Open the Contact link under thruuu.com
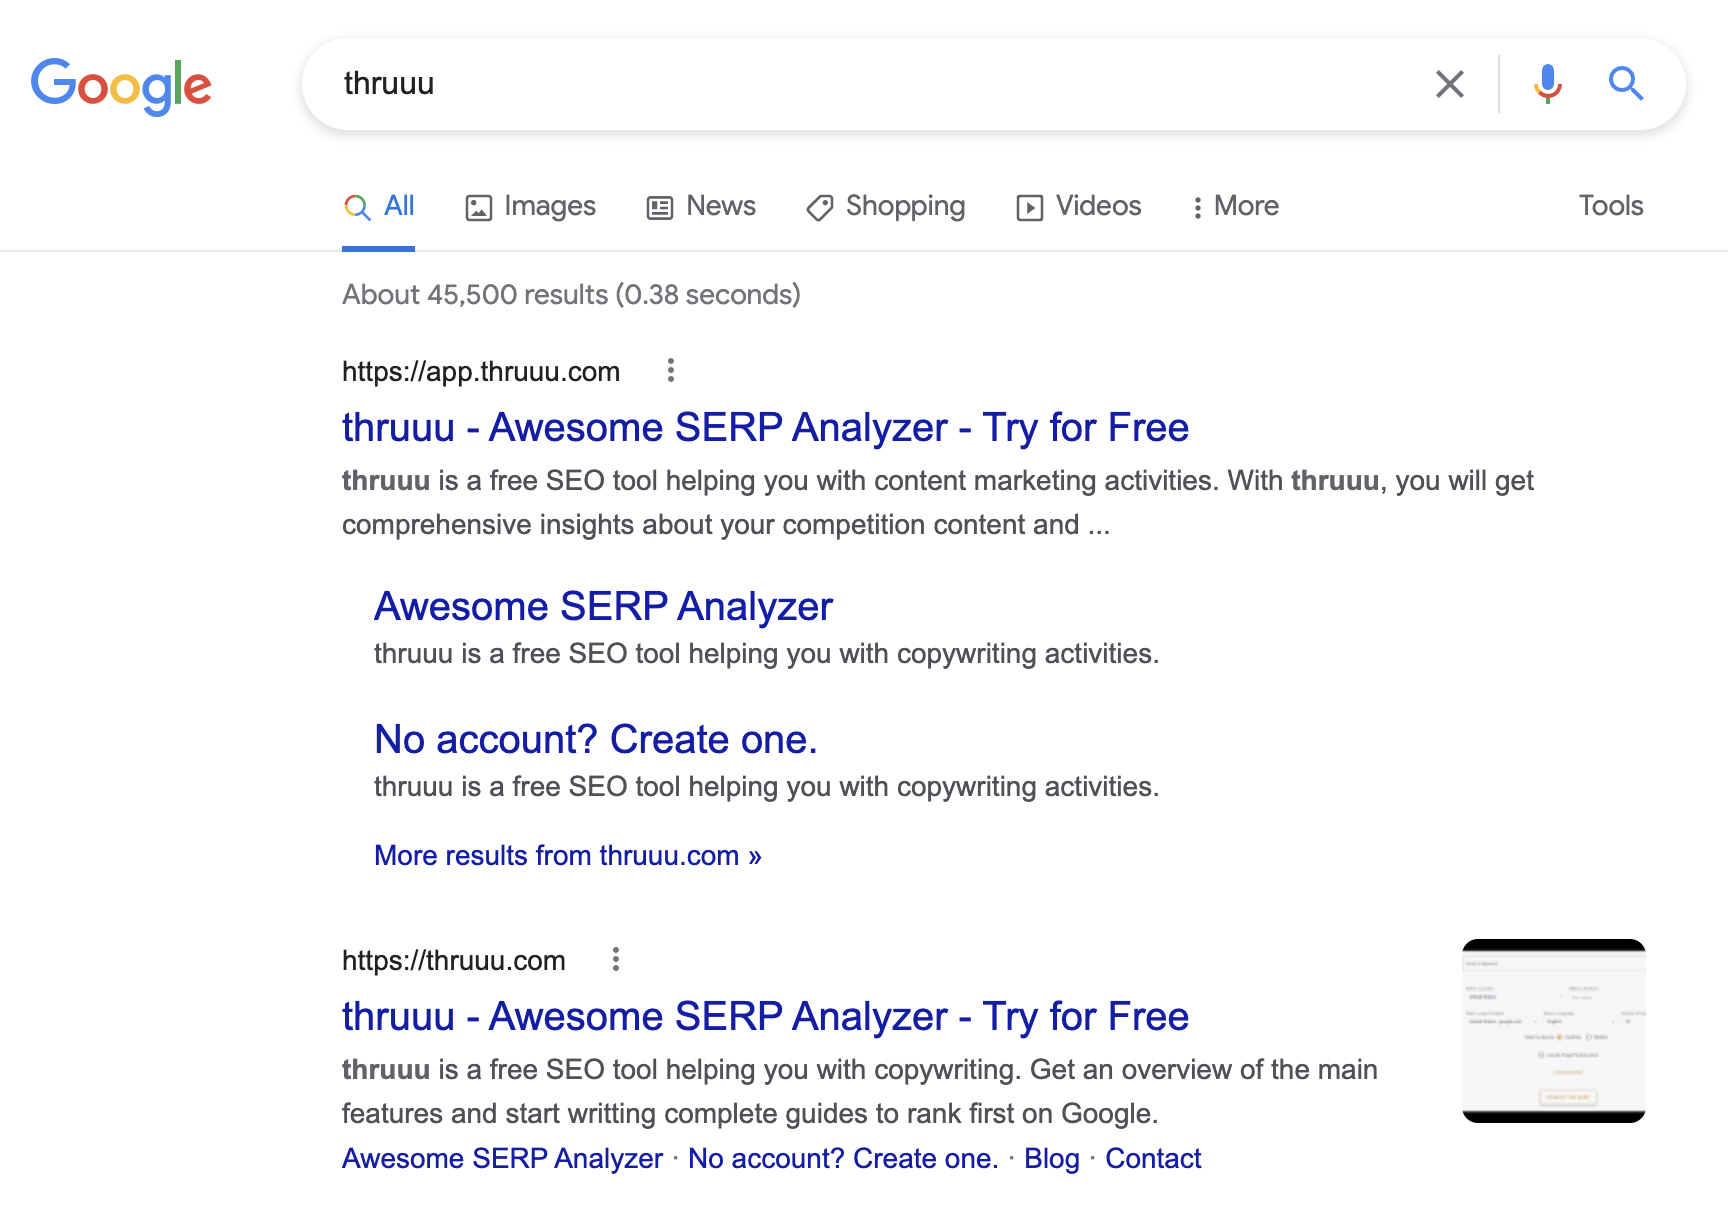Viewport: 1728px width, 1226px height. [1153, 1158]
